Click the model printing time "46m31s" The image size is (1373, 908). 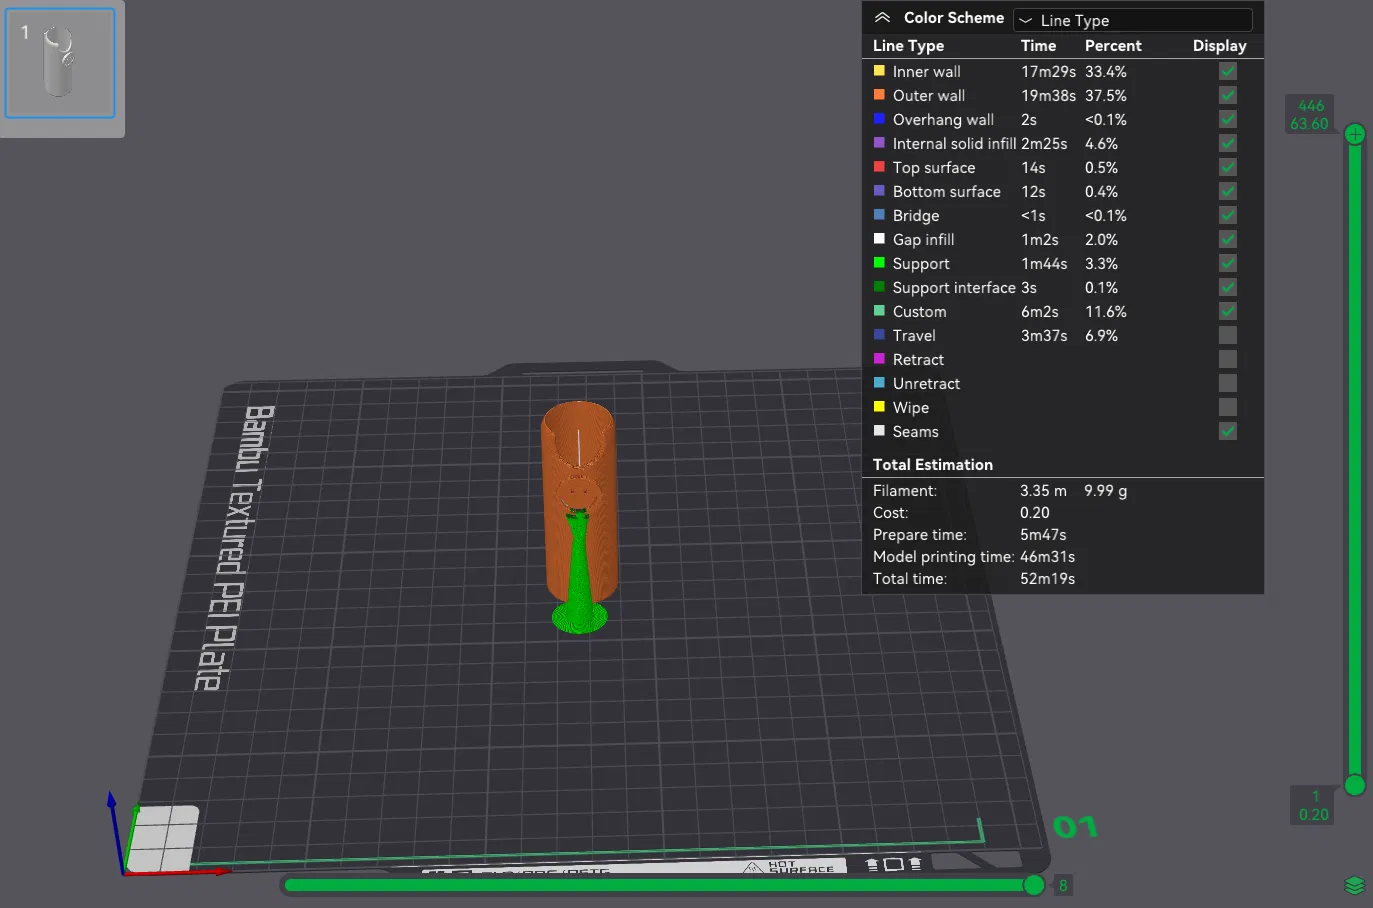point(1048,557)
